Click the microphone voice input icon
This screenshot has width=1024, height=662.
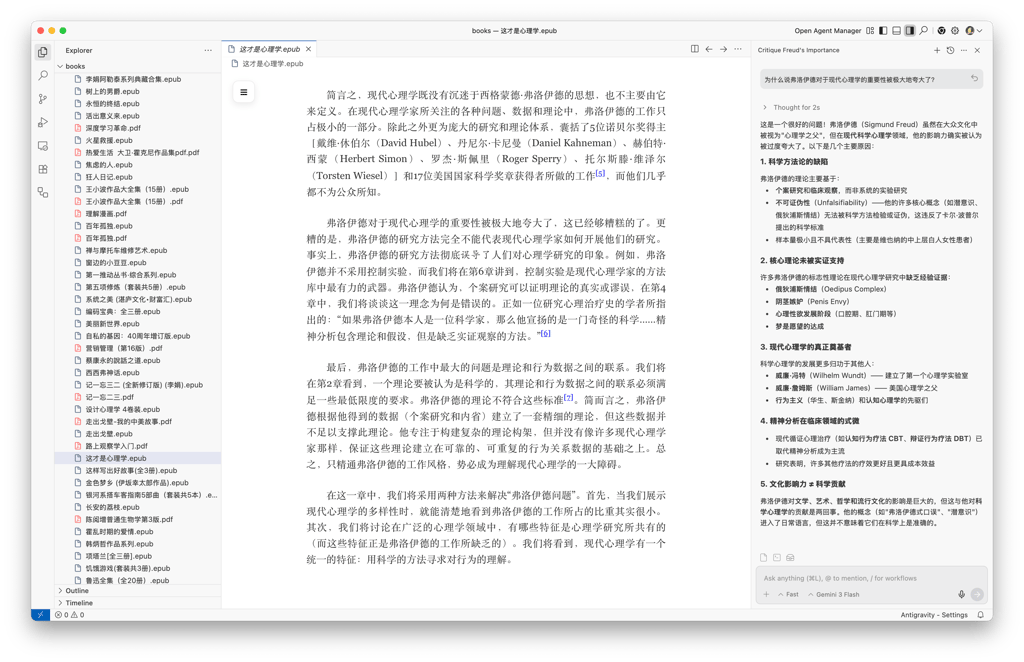[x=961, y=594]
